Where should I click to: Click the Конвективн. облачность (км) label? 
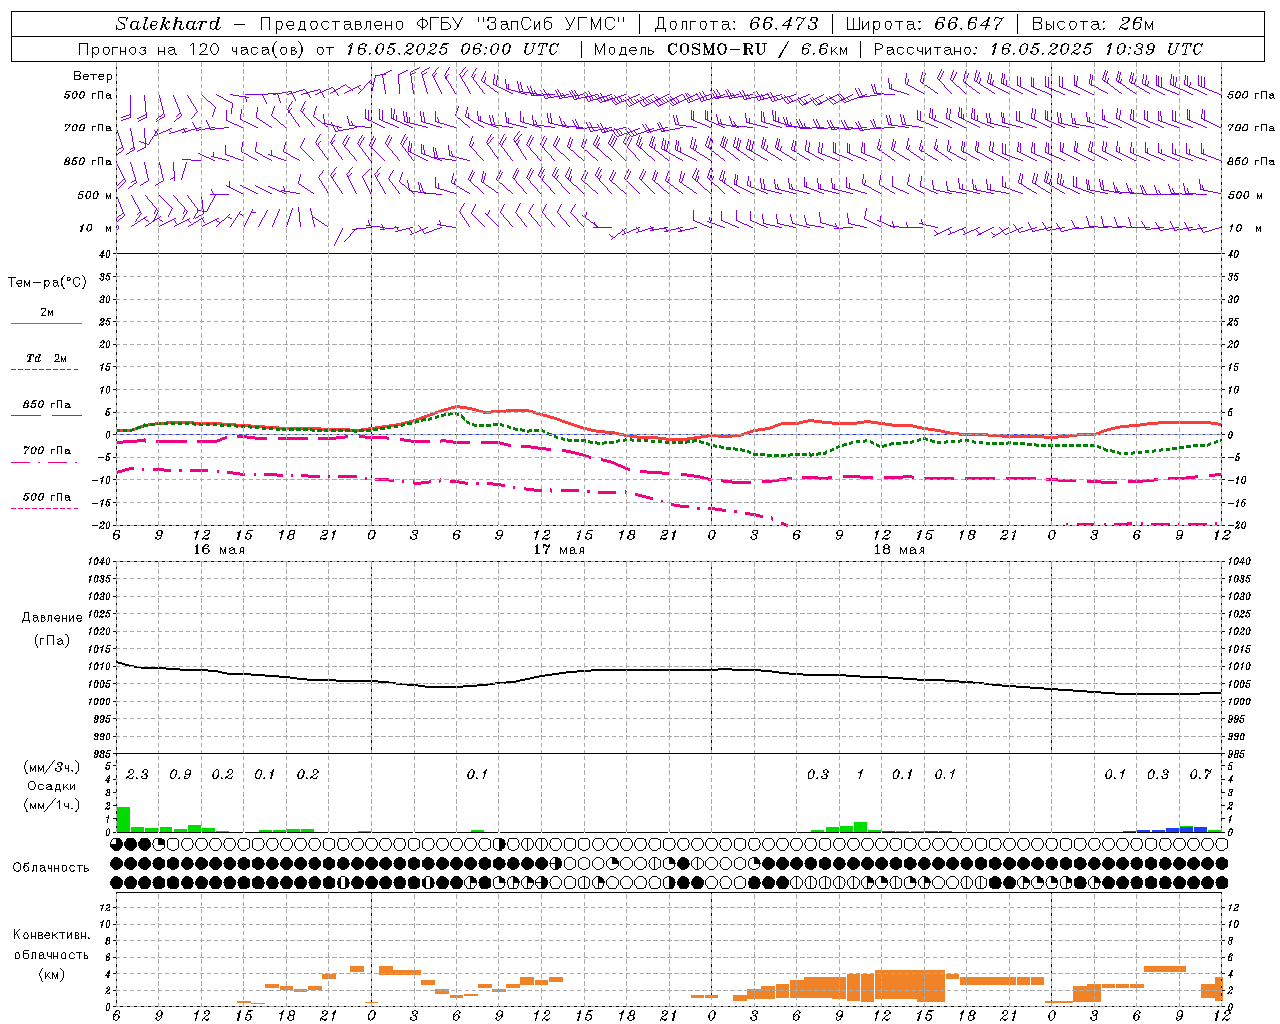tap(51, 954)
